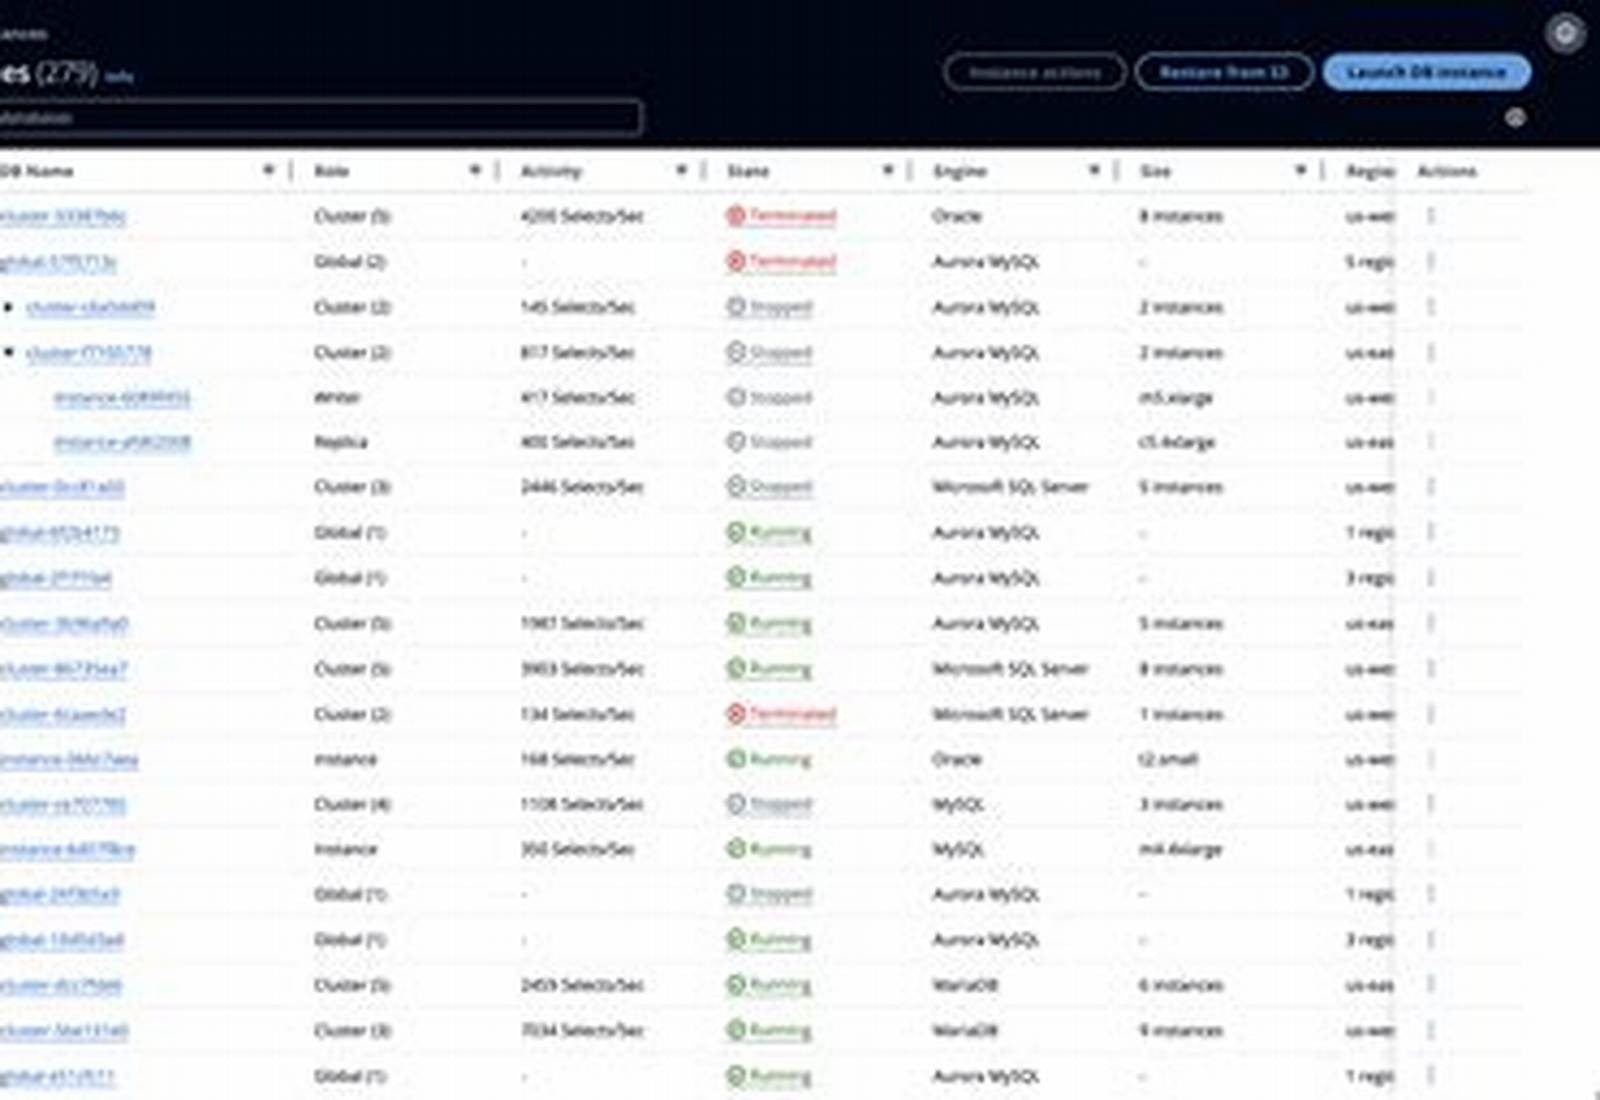Click the 'Actions' column header
This screenshot has width=1600, height=1100.
coord(1447,171)
